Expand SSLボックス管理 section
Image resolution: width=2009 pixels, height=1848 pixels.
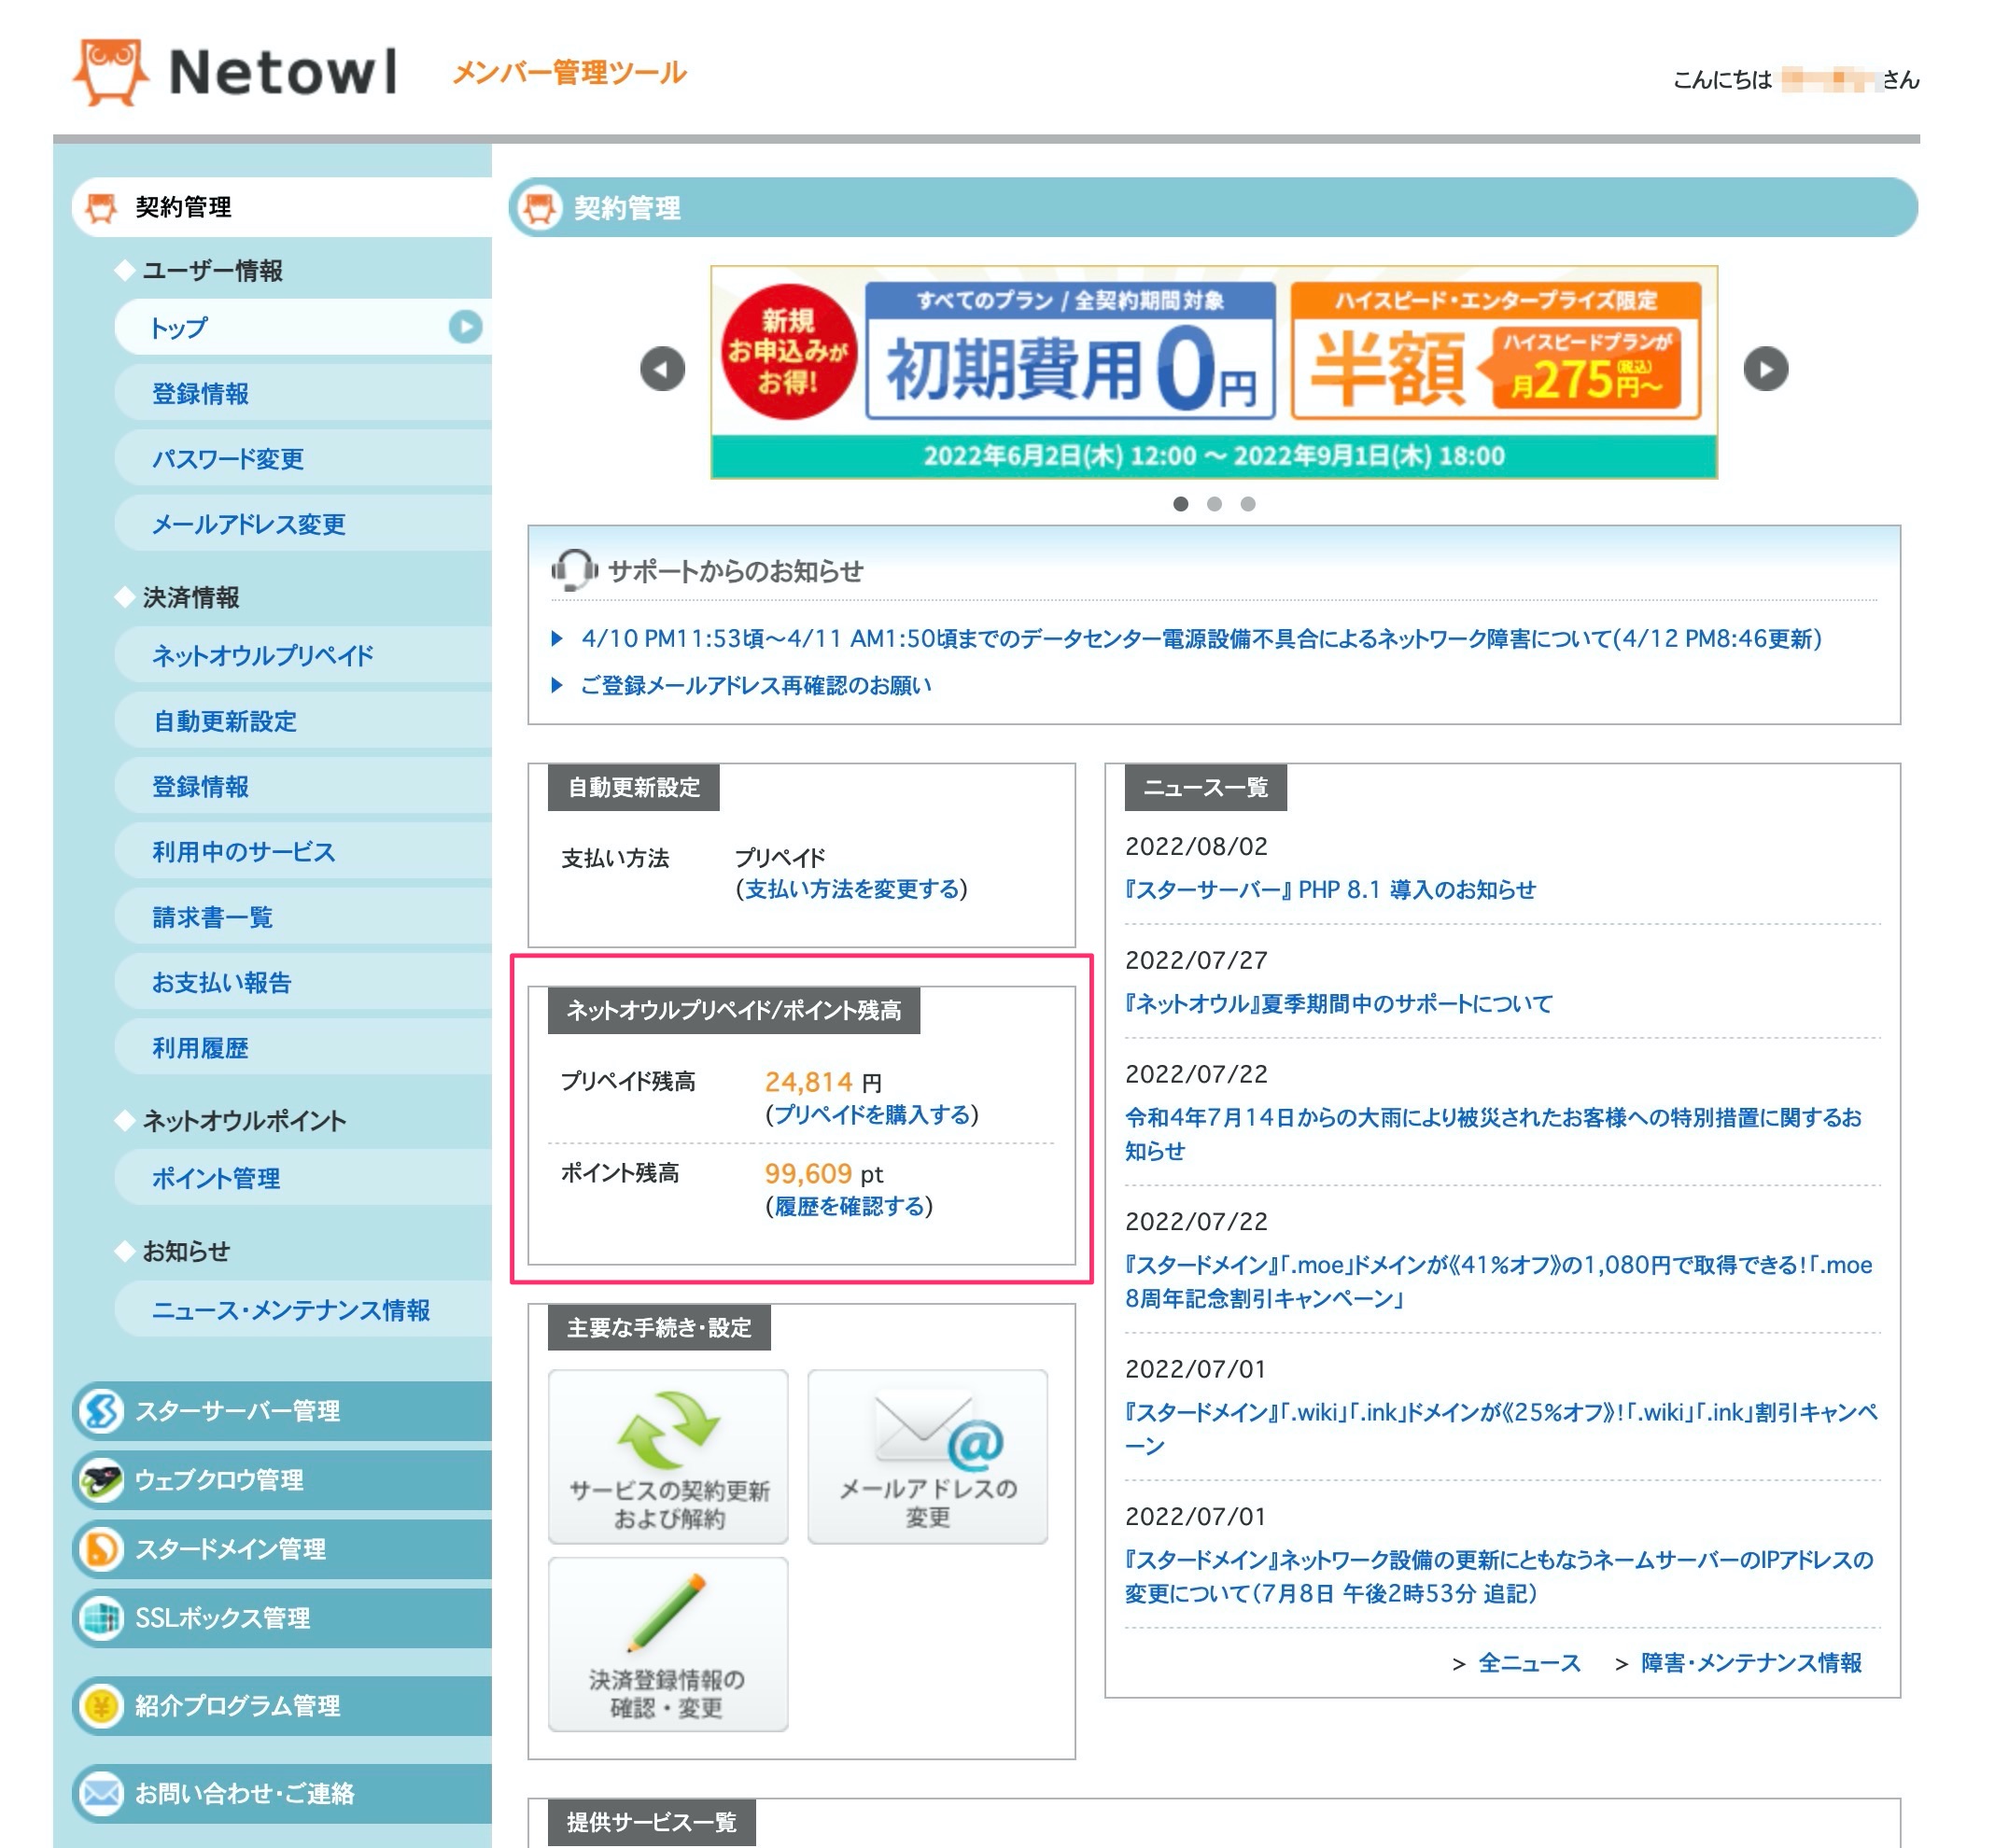click(x=282, y=1618)
